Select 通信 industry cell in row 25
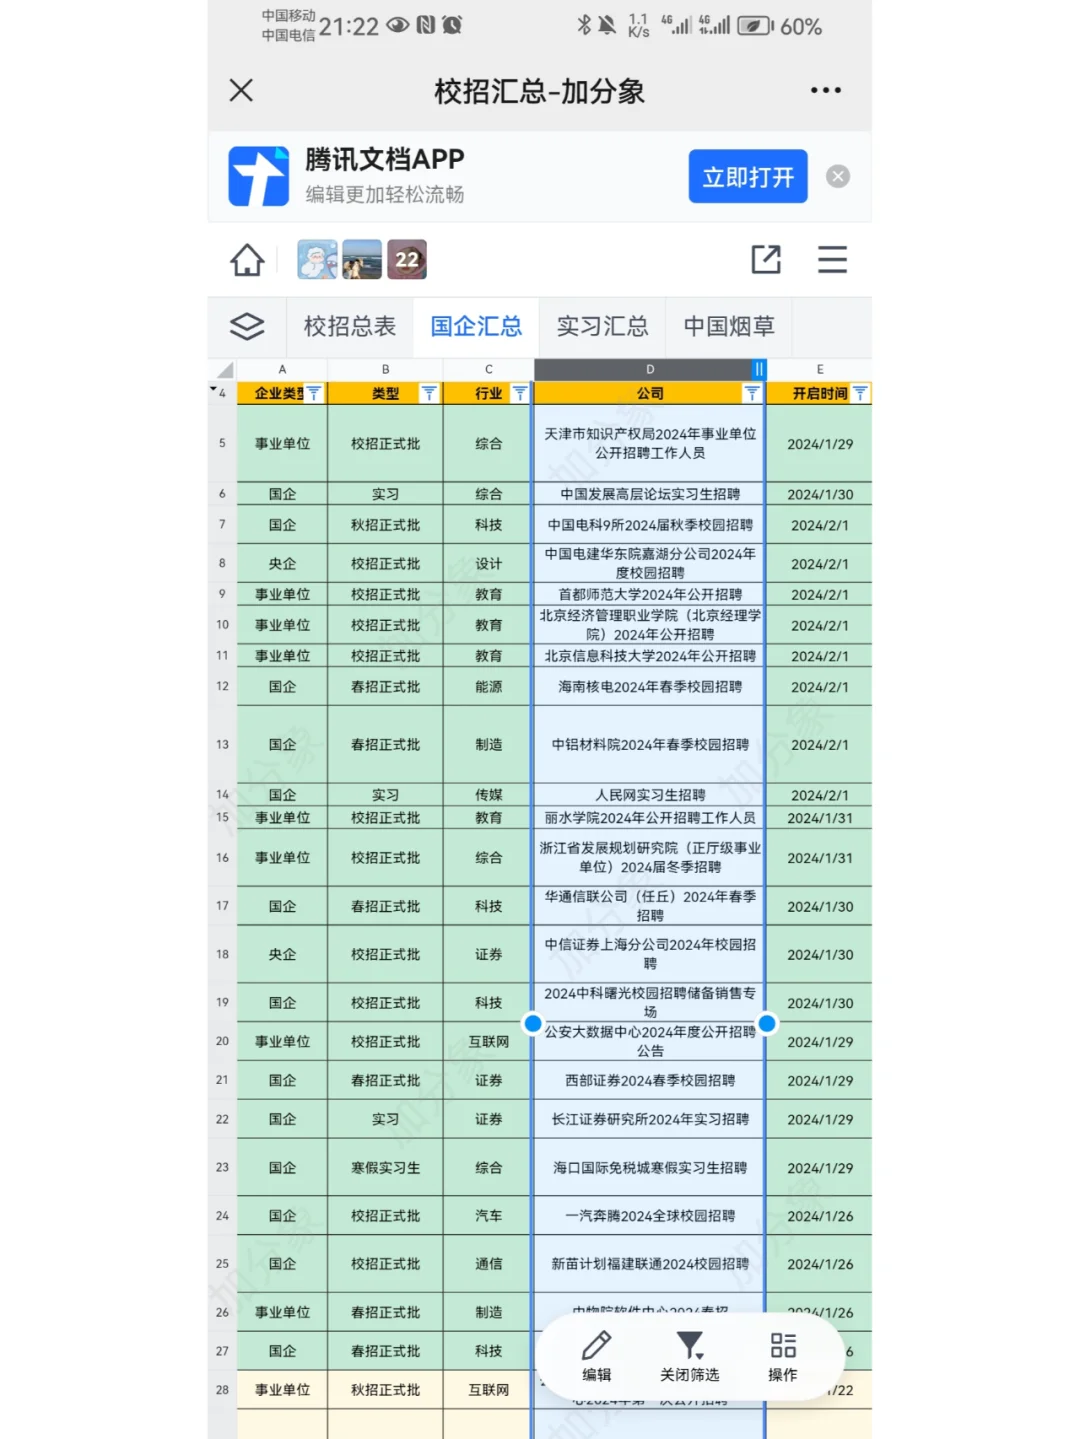The height and width of the screenshot is (1439, 1080). [x=488, y=1264]
